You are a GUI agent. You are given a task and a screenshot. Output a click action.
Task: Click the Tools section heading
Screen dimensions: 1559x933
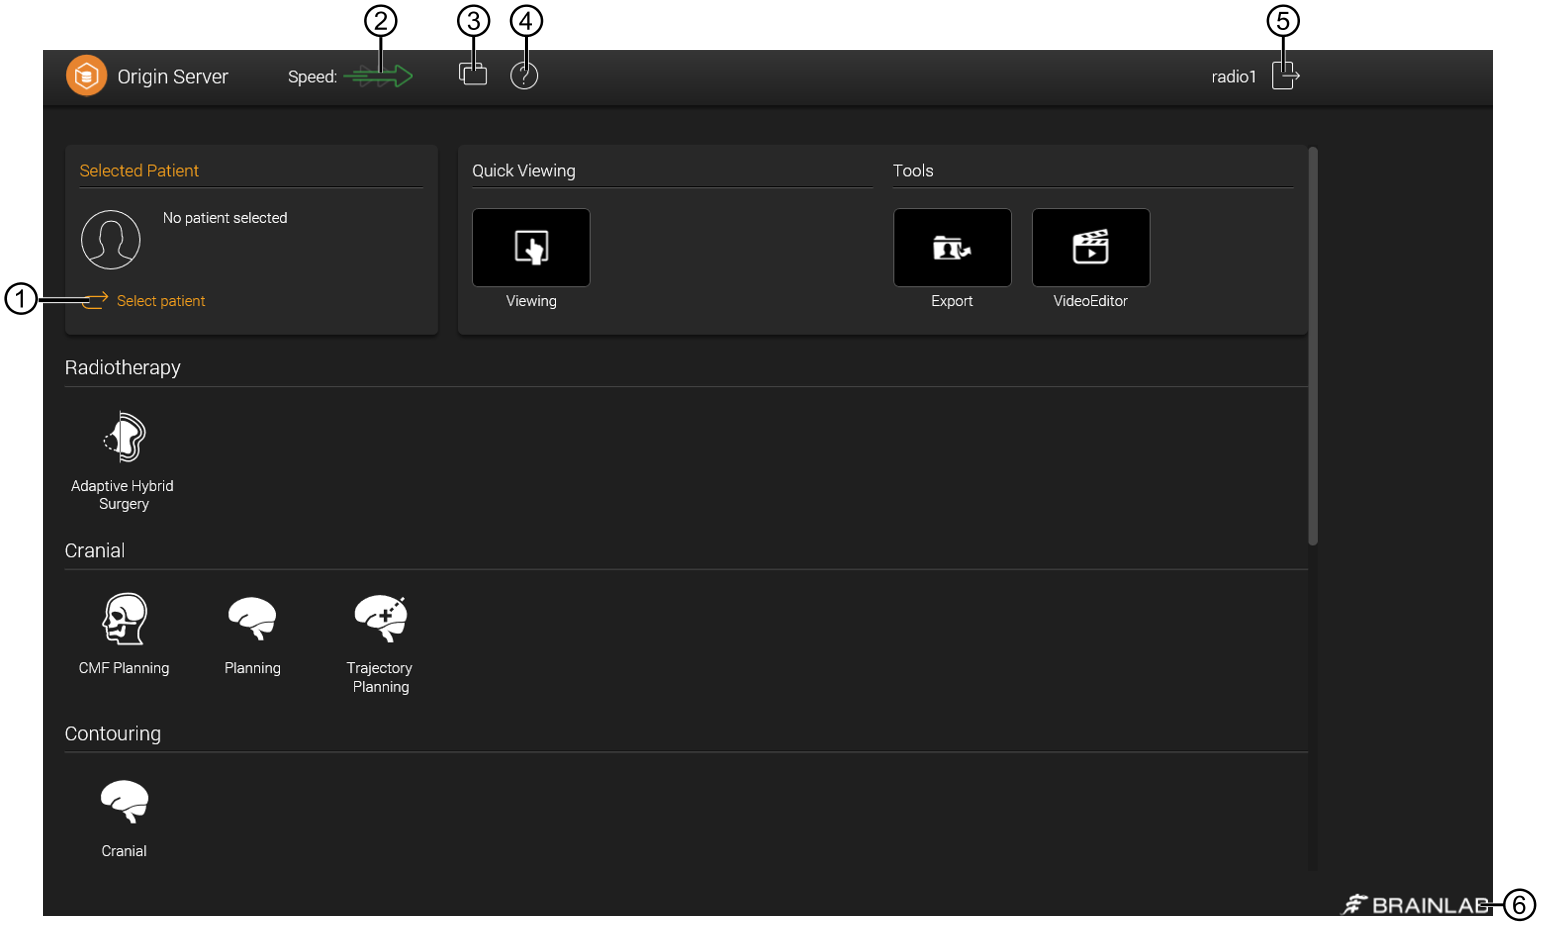[x=913, y=171]
